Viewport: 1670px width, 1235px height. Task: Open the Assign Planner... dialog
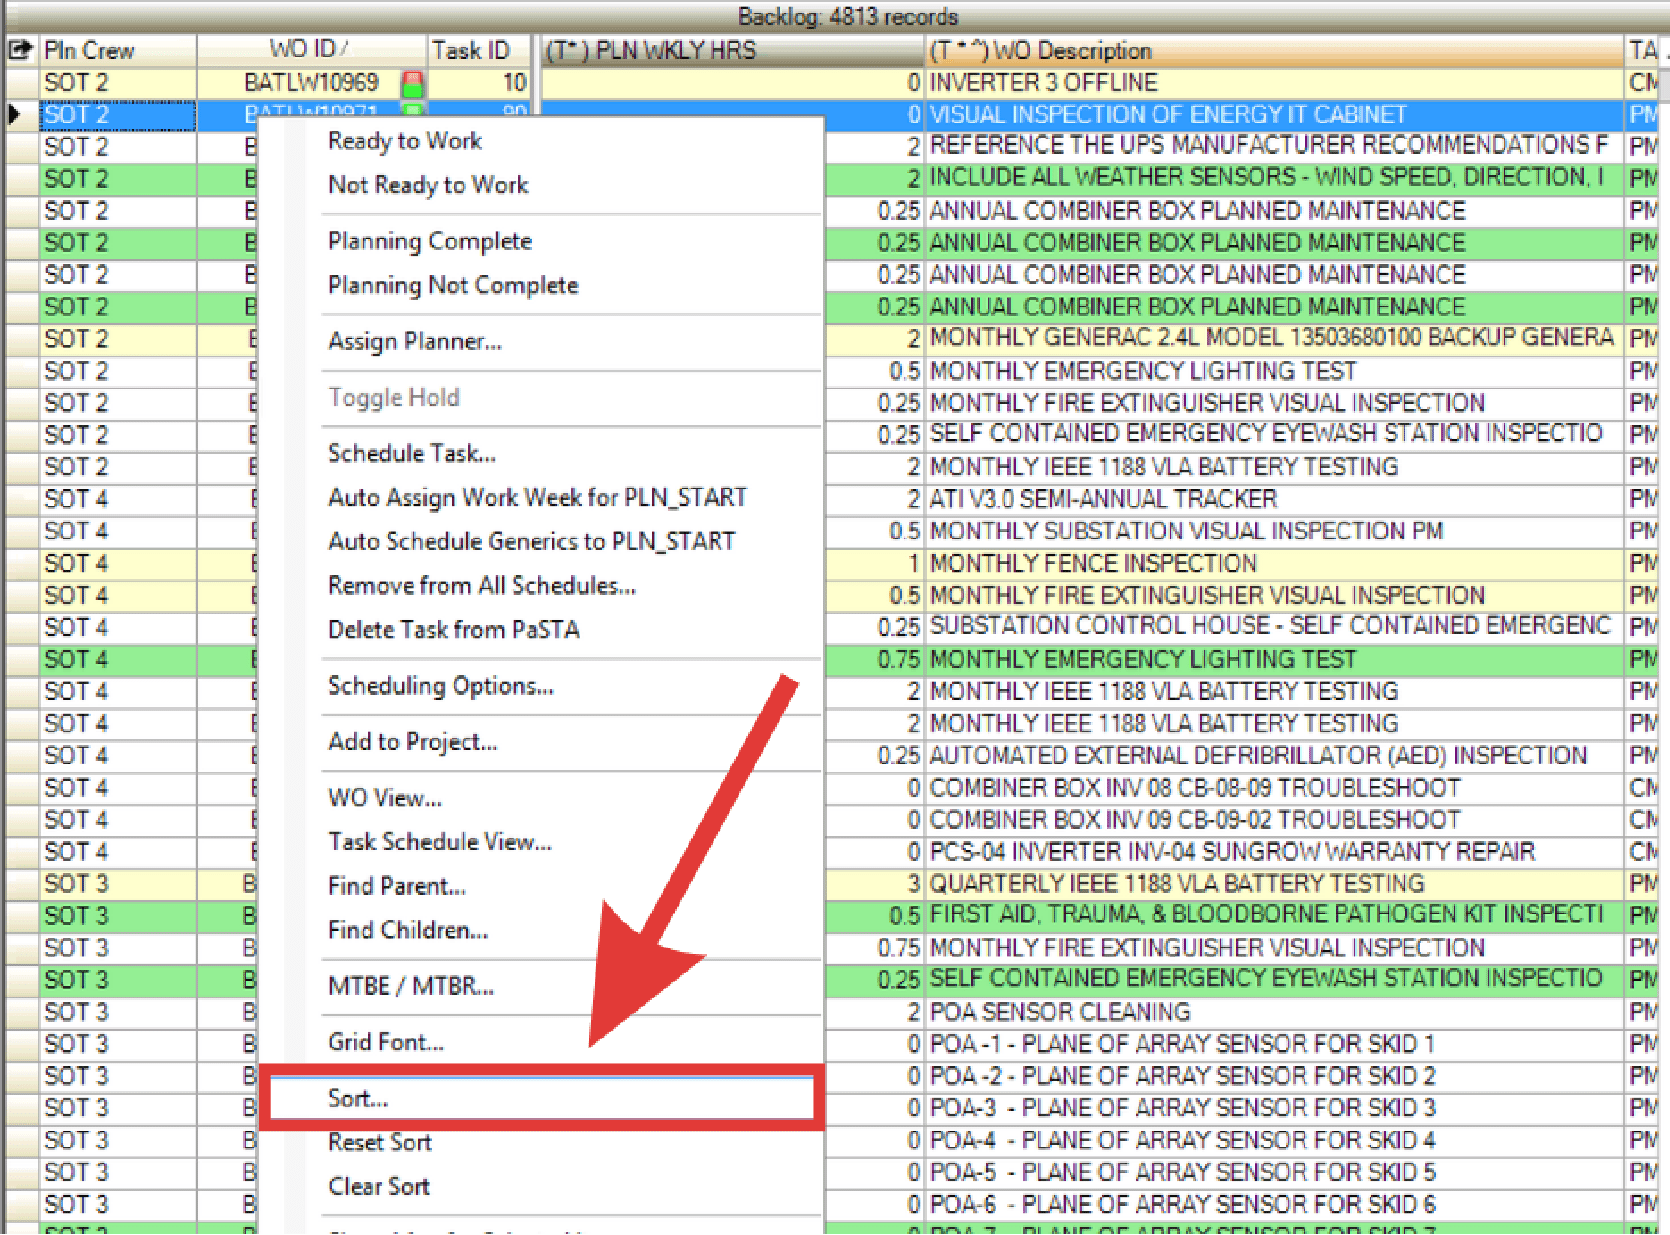coord(415,341)
